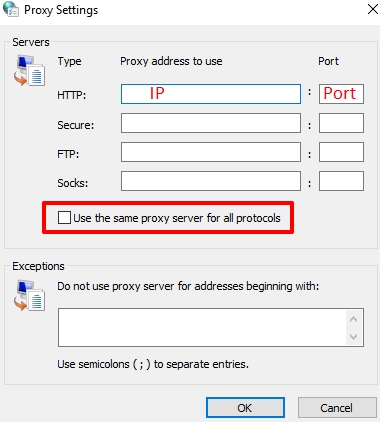This screenshot has height=422, width=380.
Task: Click the Socks port field
Action: (341, 181)
